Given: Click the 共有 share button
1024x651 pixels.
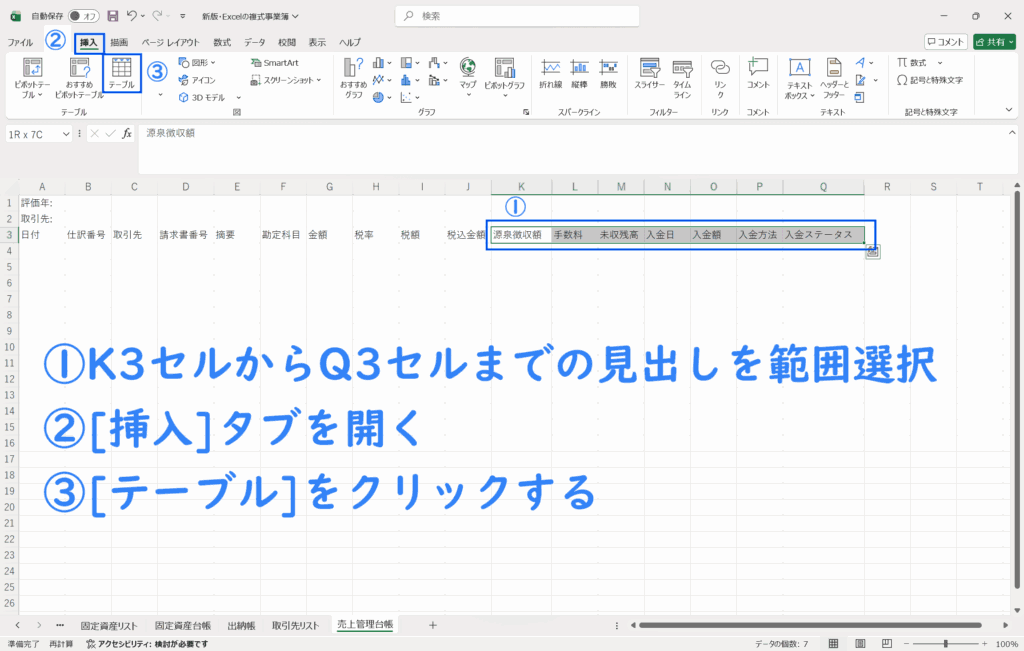Looking at the screenshot, I should point(994,42).
